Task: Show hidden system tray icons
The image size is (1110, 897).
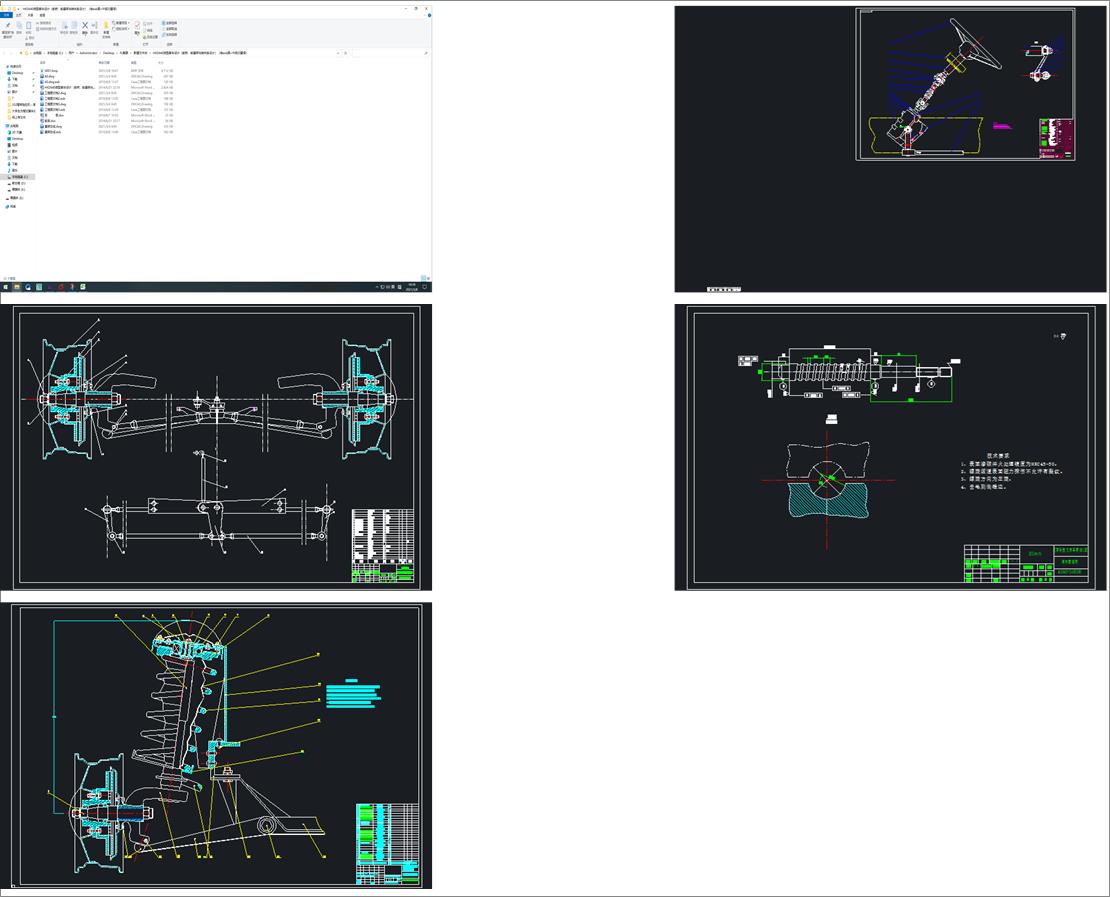Action: point(377,287)
